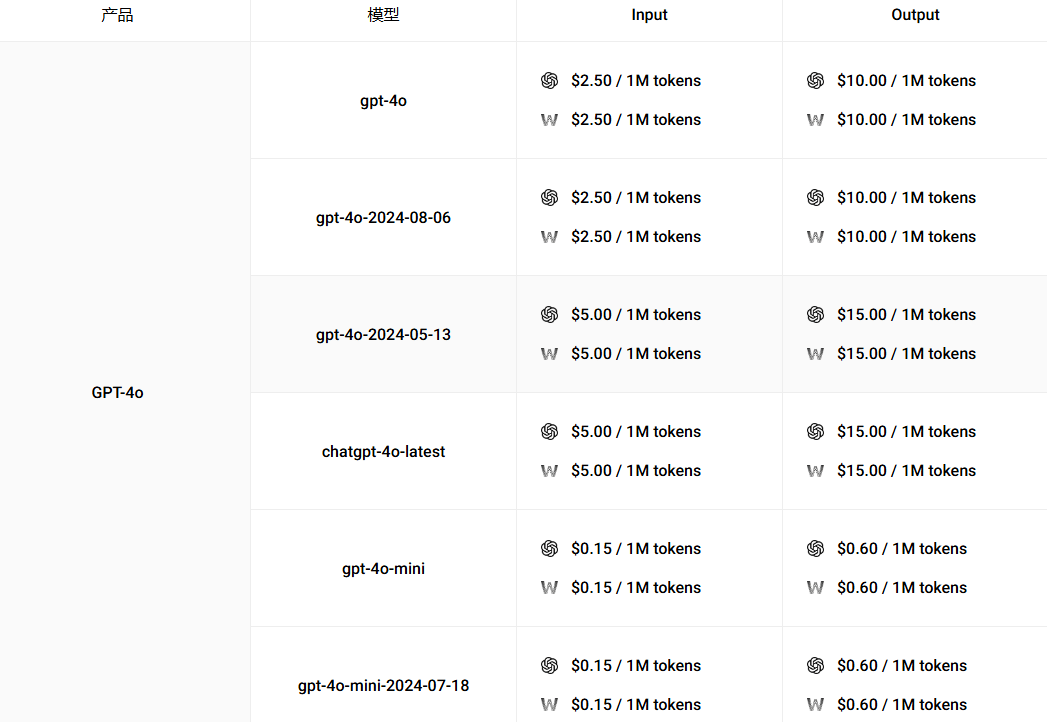Select the chatgpt-4o-latest model name
Image resolution: width=1047 pixels, height=722 pixels.
pyautogui.click(x=383, y=452)
